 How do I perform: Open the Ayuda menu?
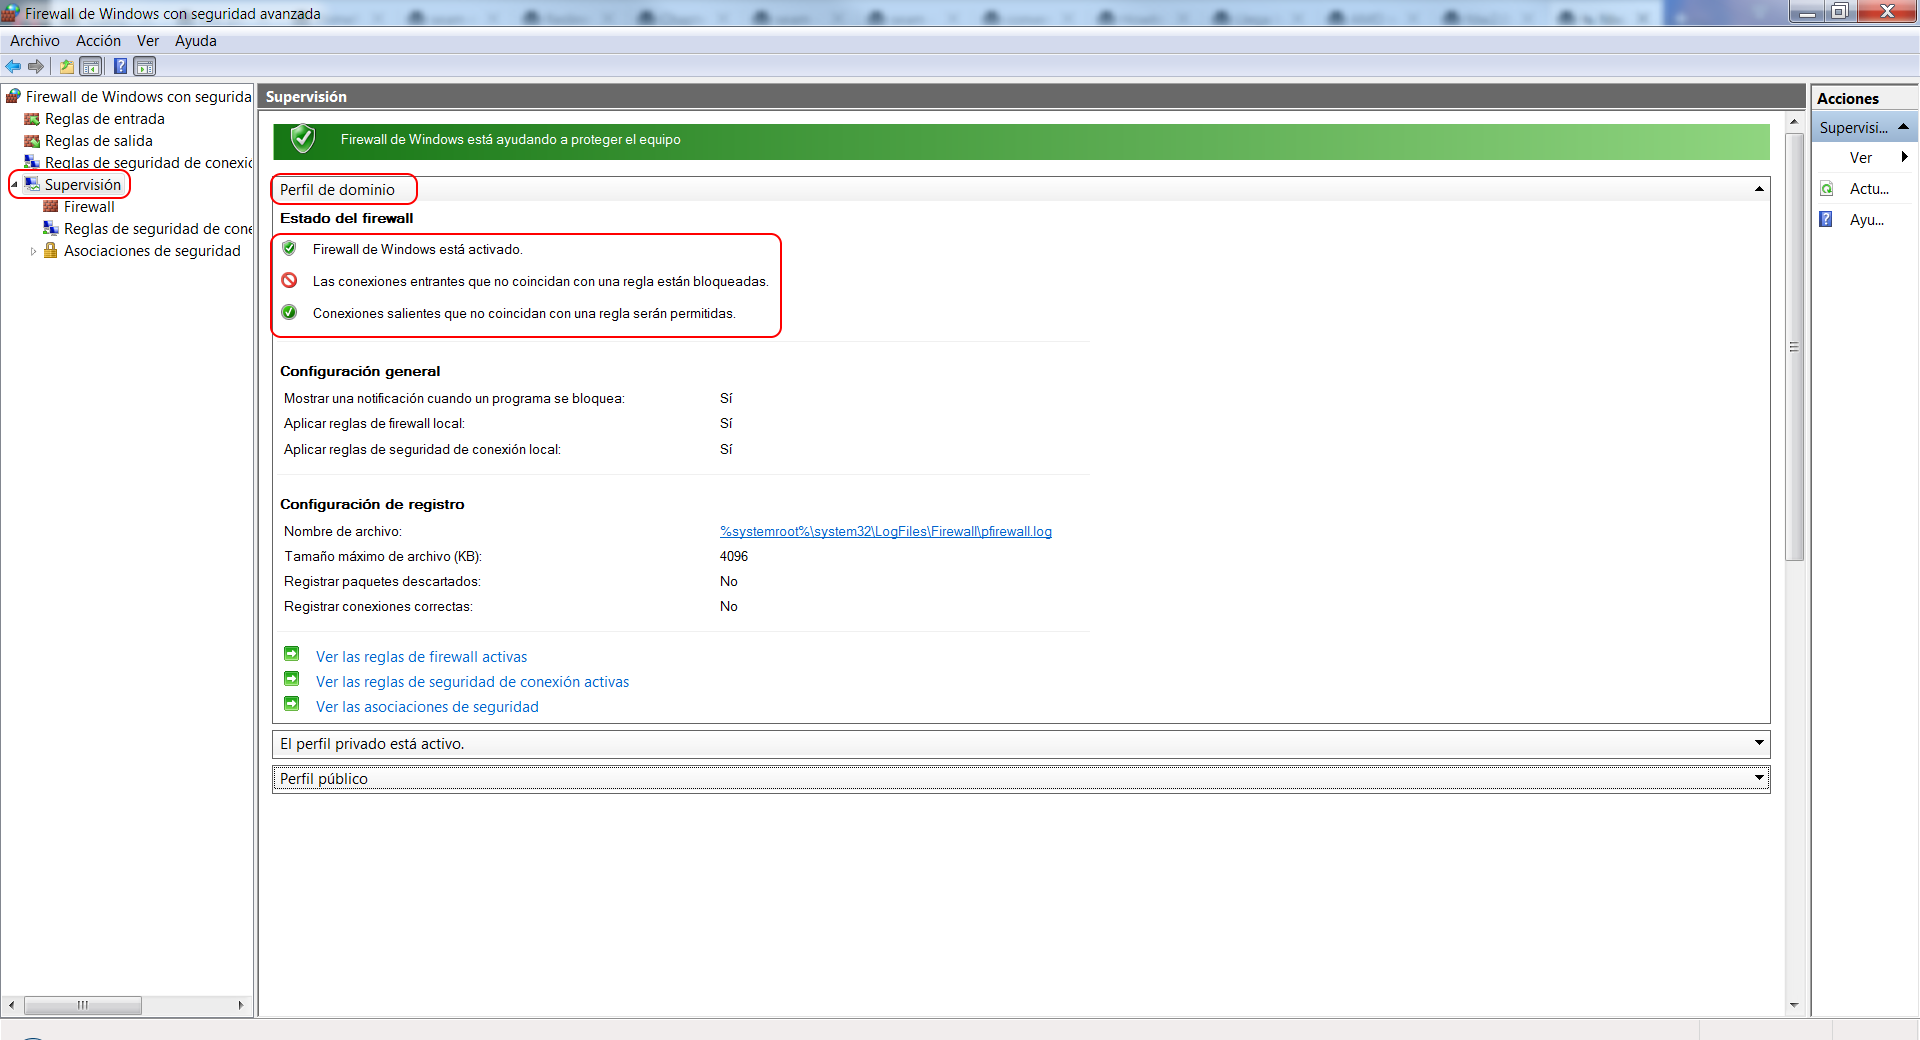point(195,41)
